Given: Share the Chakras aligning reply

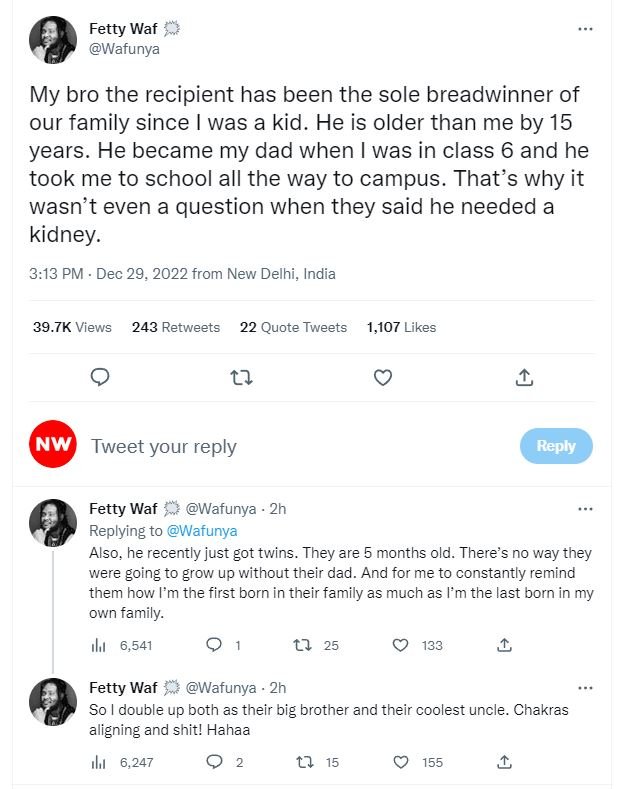Looking at the screenshot, I should coord(505,762).
